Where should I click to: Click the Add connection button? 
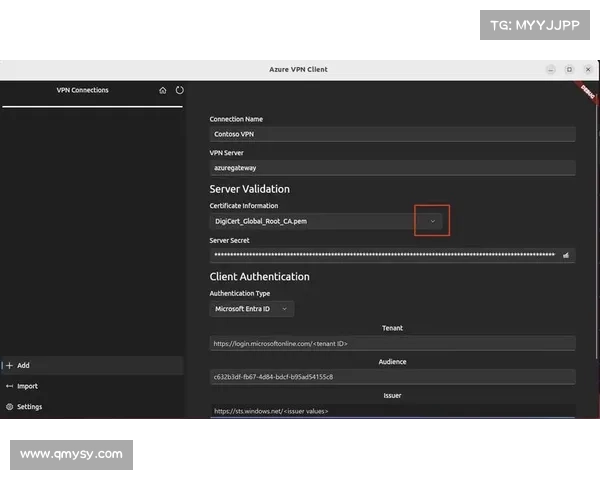coord(92,366)
